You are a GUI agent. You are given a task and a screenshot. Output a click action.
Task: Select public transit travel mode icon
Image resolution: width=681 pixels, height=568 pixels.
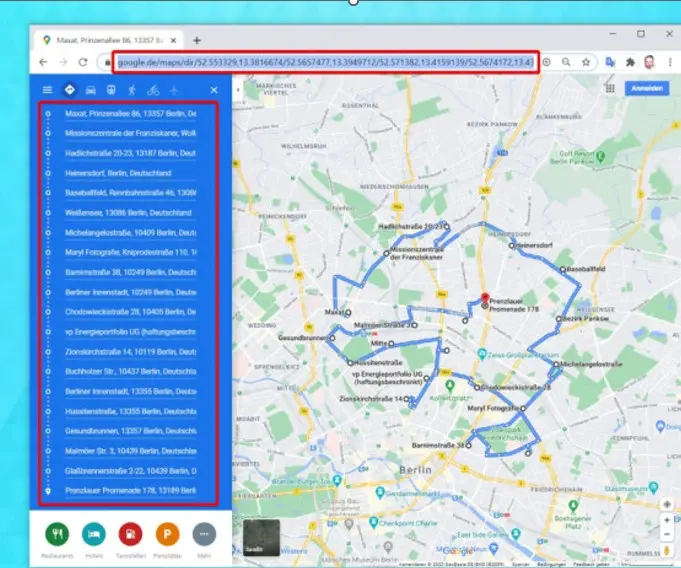tap(111, 90)
